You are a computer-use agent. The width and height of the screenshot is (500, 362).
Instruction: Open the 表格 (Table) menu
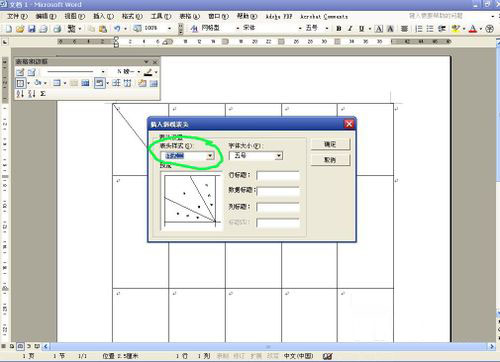click(189, 16)
